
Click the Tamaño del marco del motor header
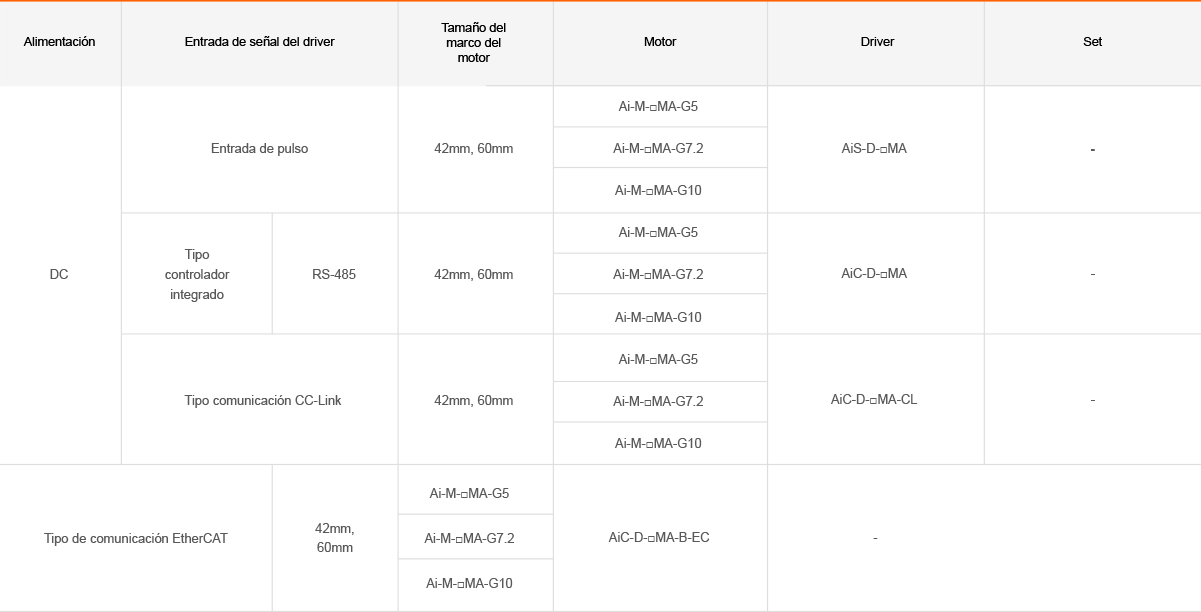click(474, 43)
